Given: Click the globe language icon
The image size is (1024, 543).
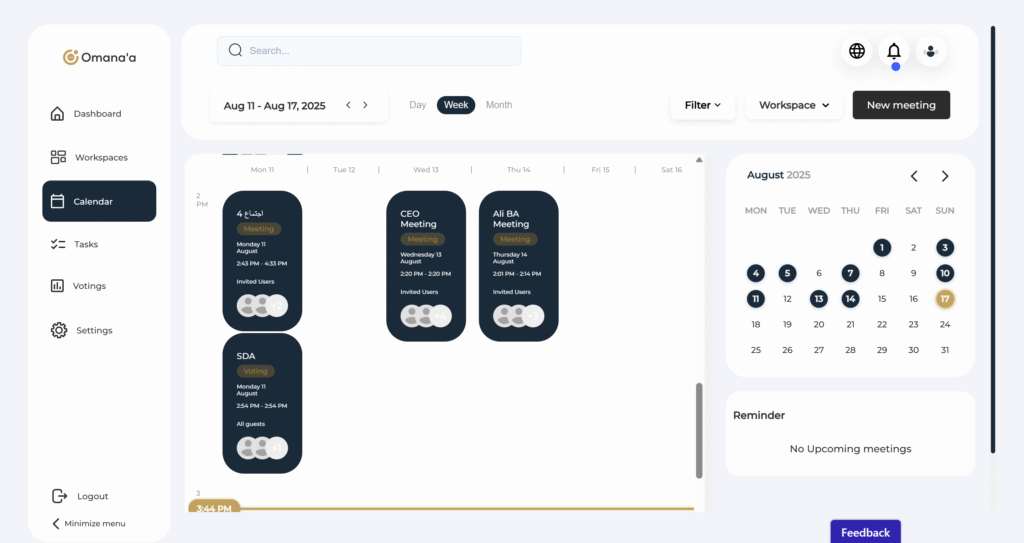Looking at the screenshot, I should pyautogui.click(x=856, y=51).
